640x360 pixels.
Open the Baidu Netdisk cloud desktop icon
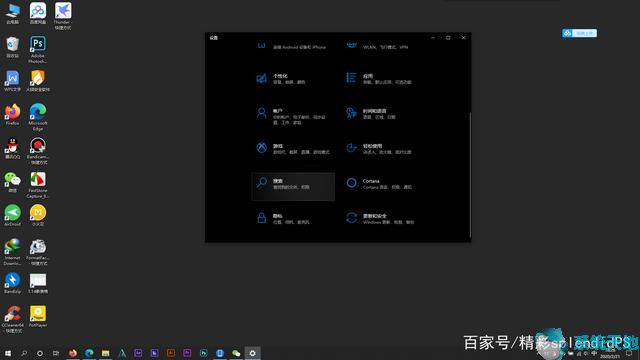point(38,13)
